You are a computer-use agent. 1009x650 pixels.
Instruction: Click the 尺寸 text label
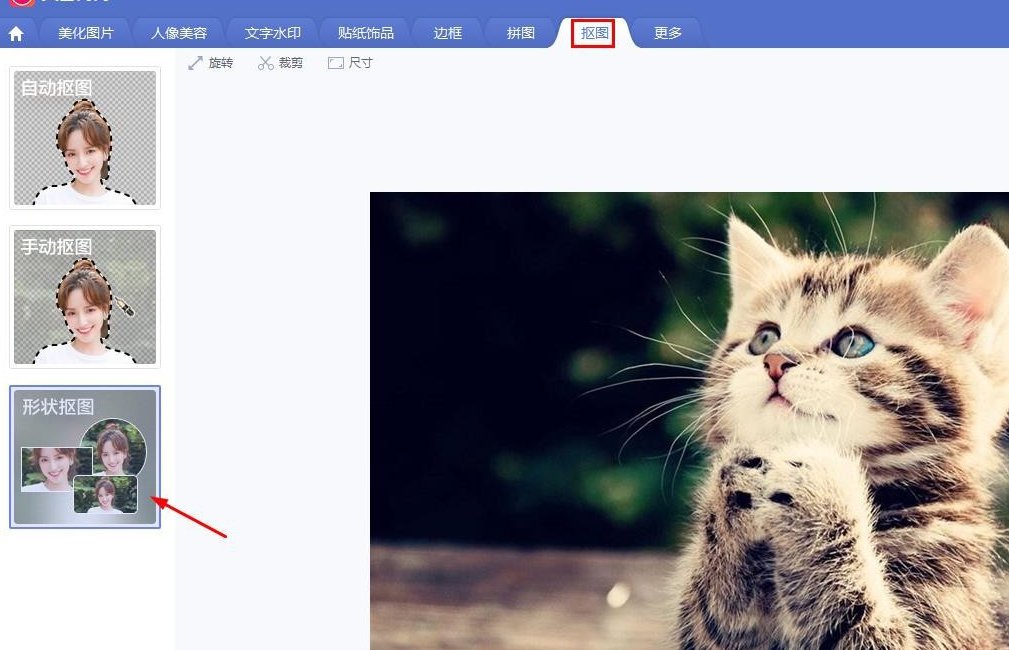tap(359, 62)
